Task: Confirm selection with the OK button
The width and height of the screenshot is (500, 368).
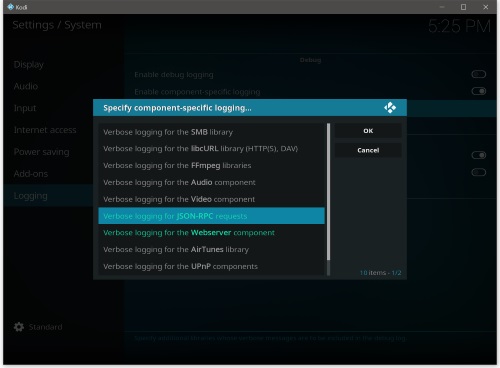Action: tap(368, 131)
